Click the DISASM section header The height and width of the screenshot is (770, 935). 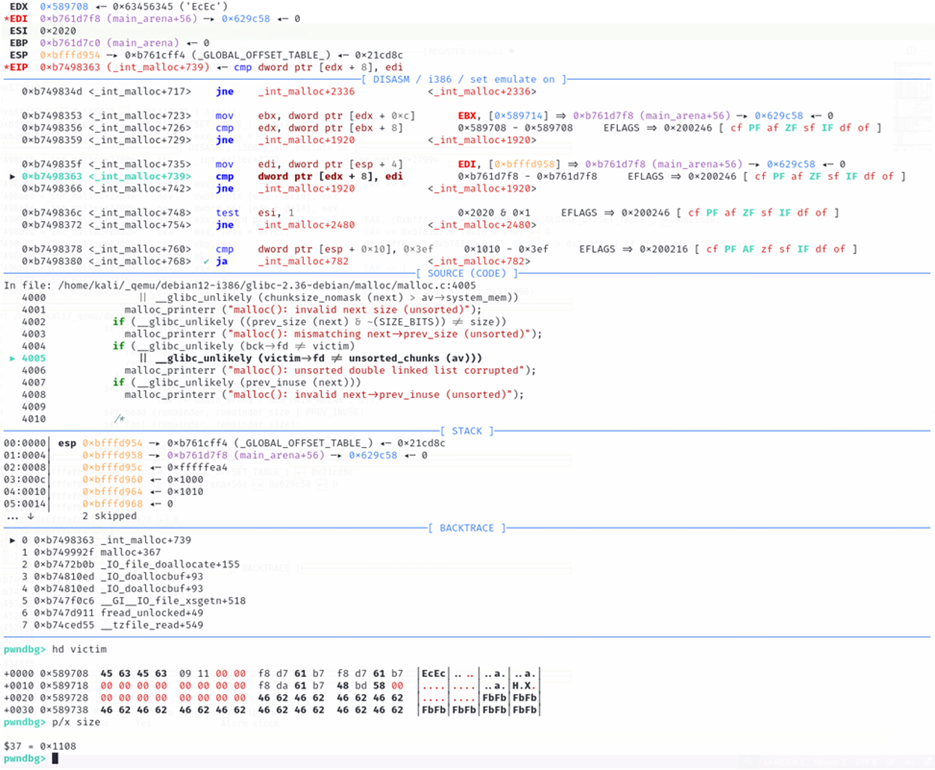click(463, 79)
